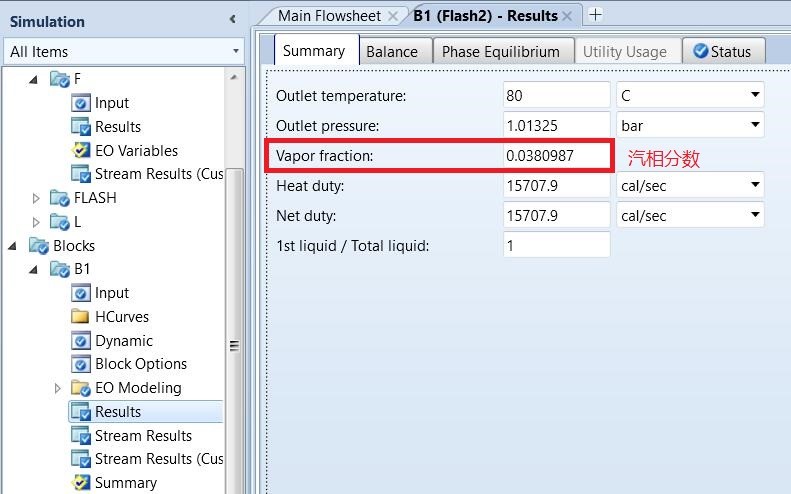Click the Vapor fraction value field

point(556,156)
